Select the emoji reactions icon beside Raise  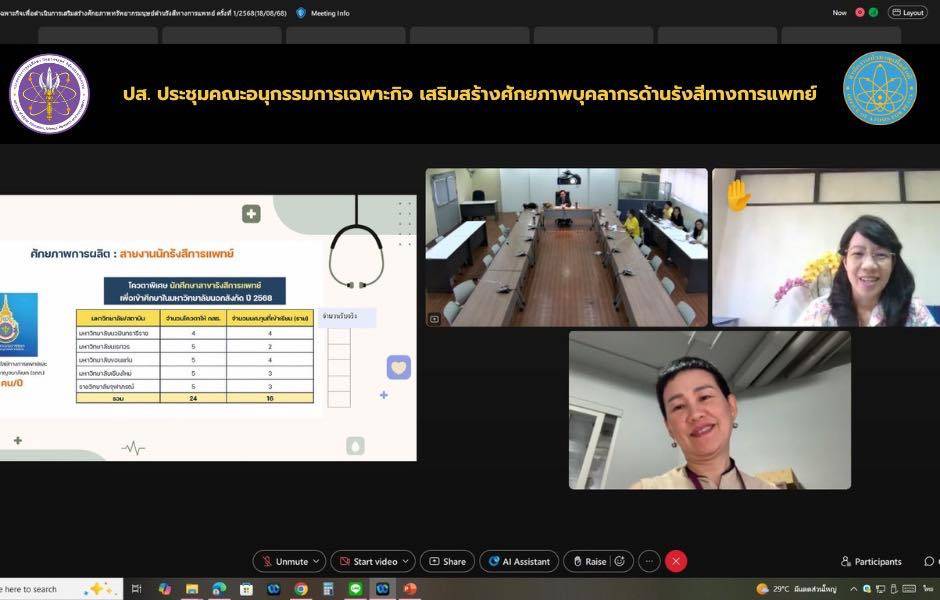[618, 561]
